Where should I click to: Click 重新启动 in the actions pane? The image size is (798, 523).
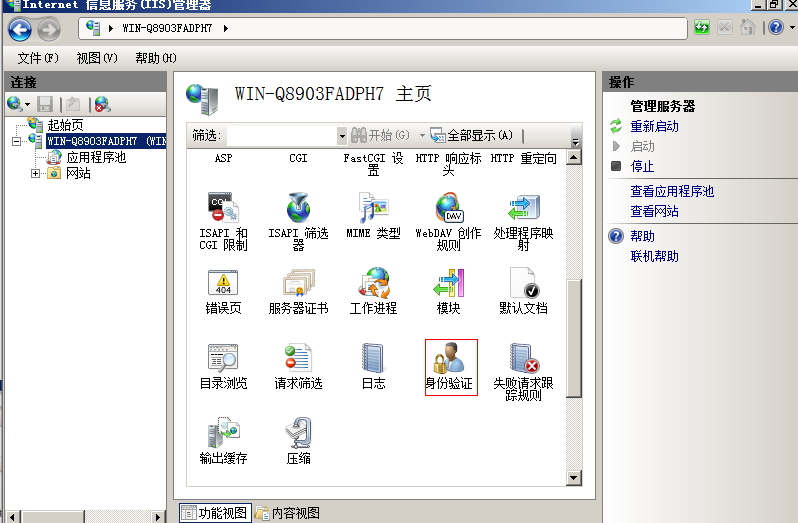click(x=654, y=126)
